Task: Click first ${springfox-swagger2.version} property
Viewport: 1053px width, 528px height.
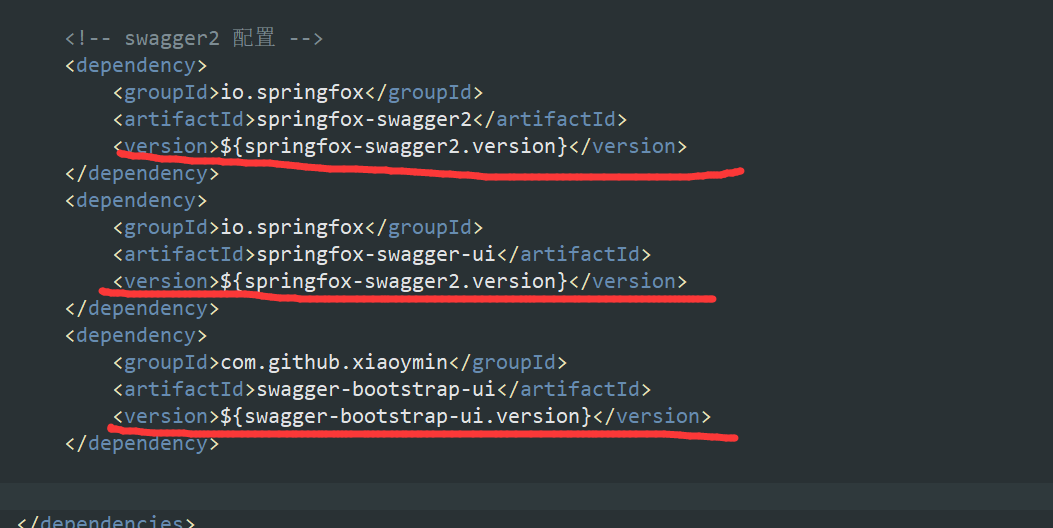Action: tap(394, 146)
